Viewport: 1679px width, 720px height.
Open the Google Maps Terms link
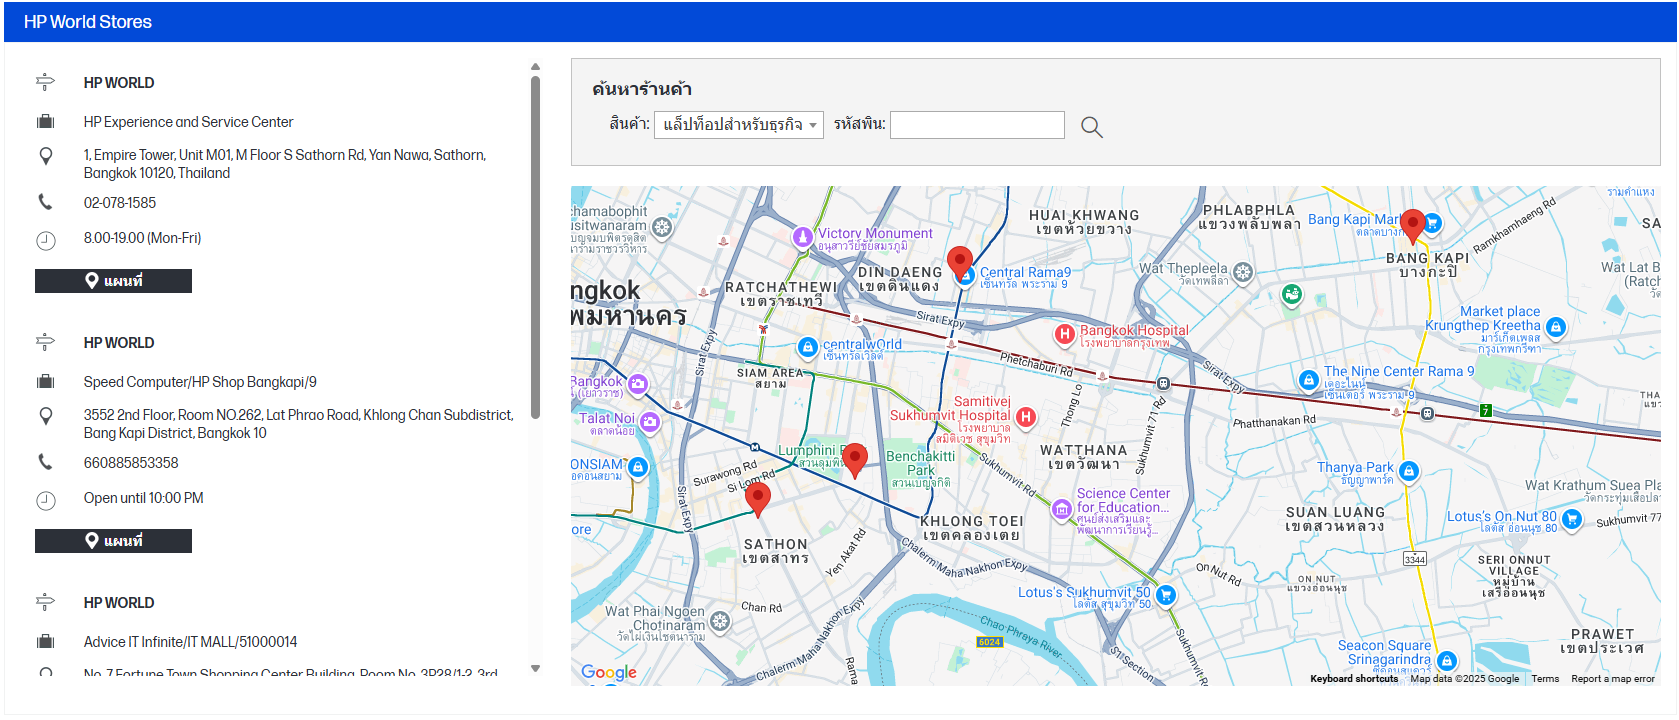click(x=1544, y=679)
